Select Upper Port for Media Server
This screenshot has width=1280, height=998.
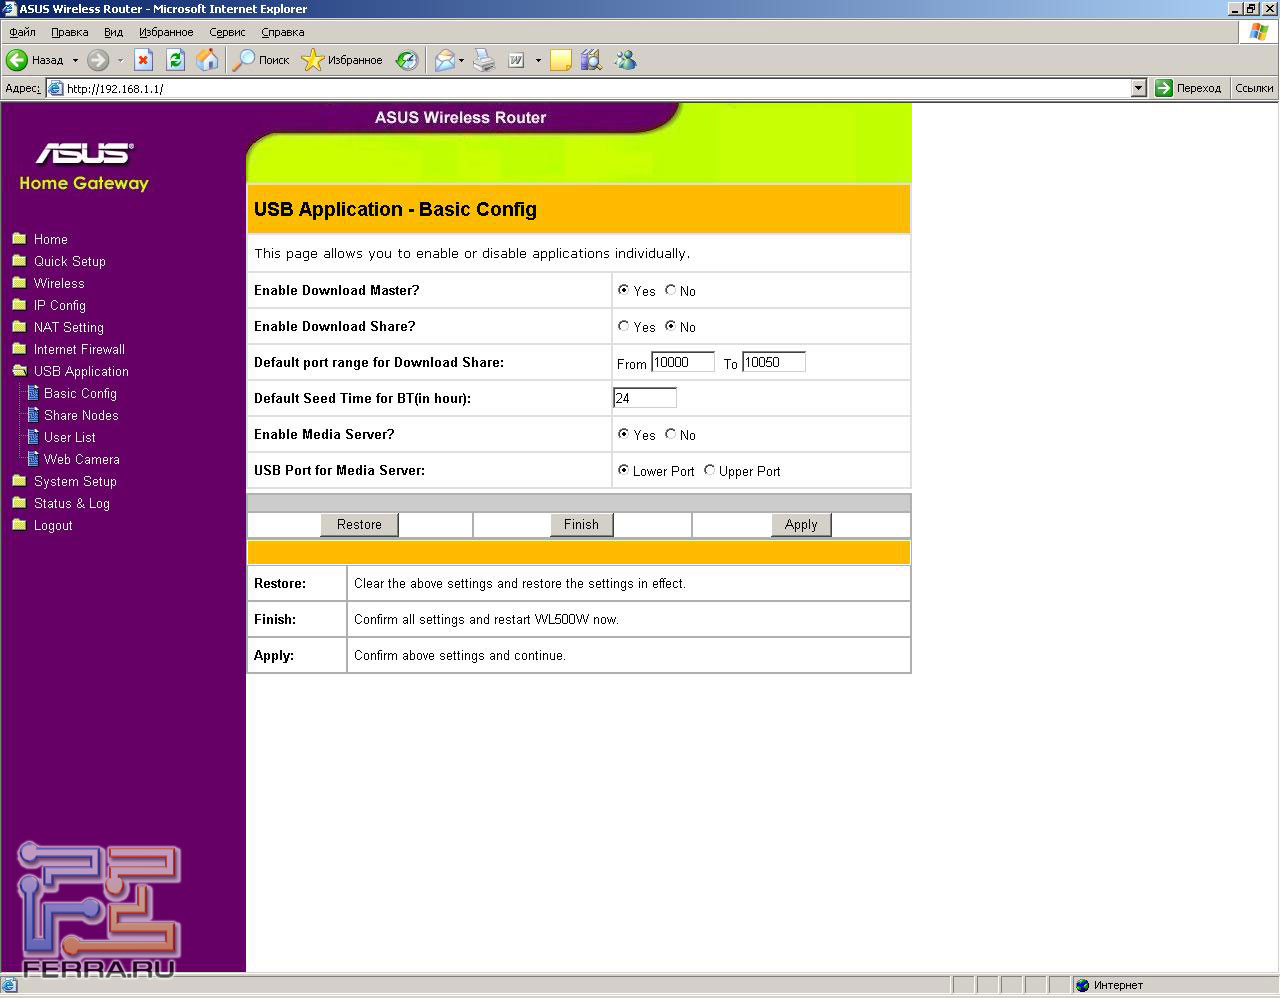(710, 471)
